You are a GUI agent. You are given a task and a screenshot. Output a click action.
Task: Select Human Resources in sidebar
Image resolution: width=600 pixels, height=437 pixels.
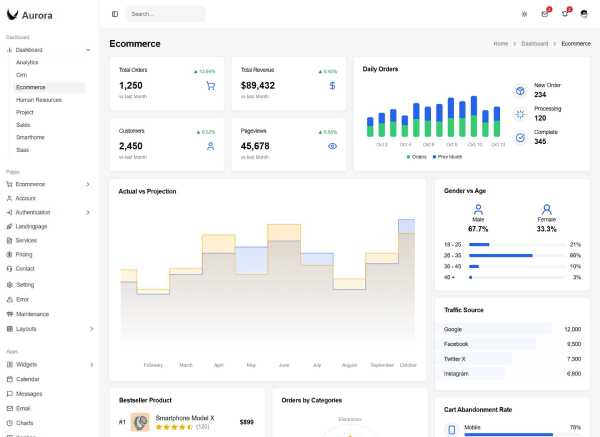click(39, 100)
